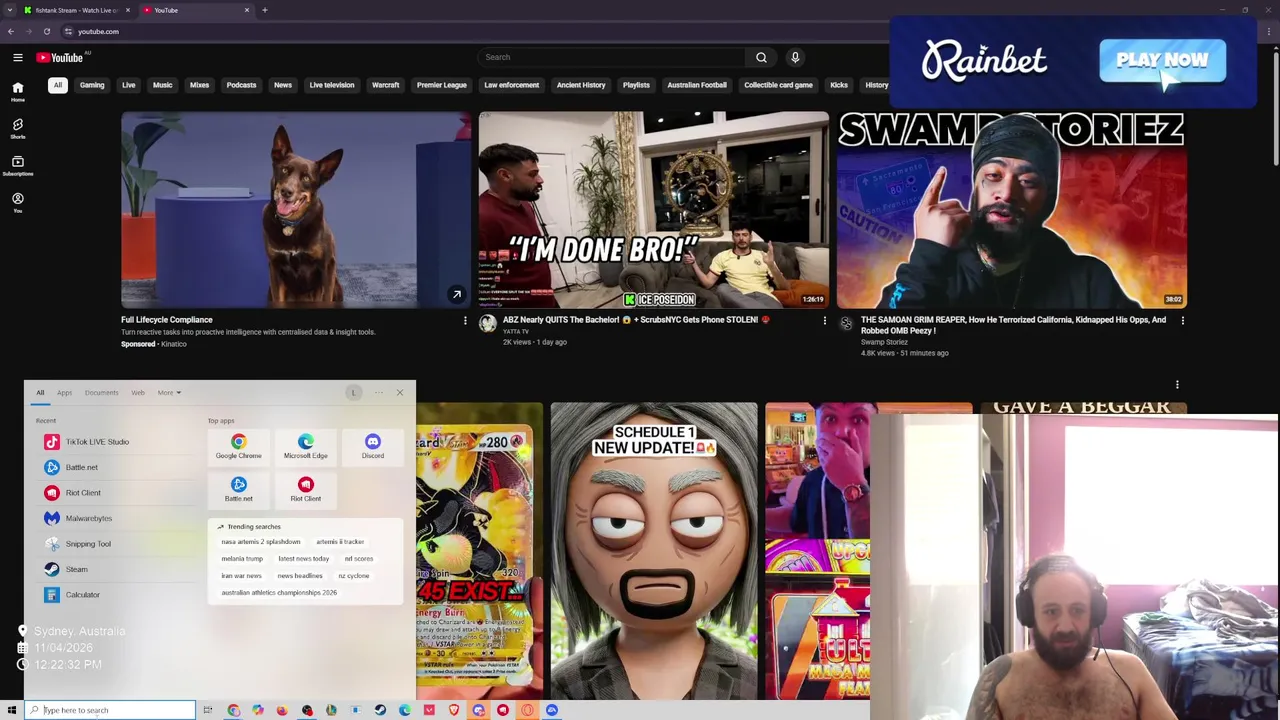The height and width of the screenshot is (720, 1280).
Task: Open the Shorts shelf three-dots menu
Action: [1177, 384]
